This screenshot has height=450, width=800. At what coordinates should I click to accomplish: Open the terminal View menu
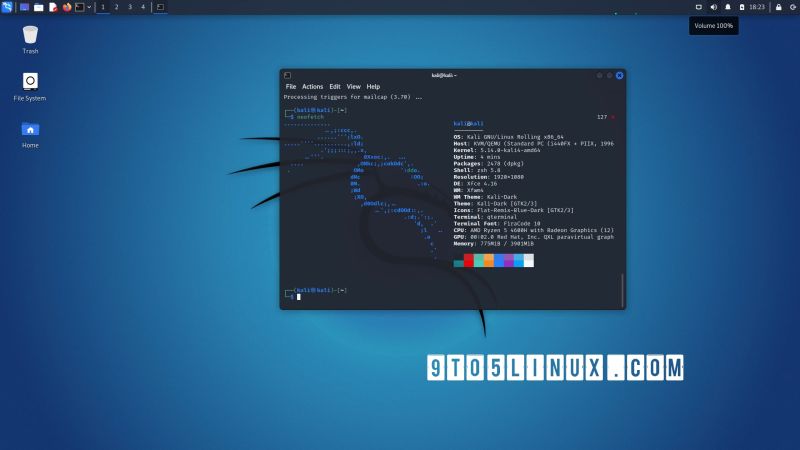pyautogui.click(x=354, y=87)
